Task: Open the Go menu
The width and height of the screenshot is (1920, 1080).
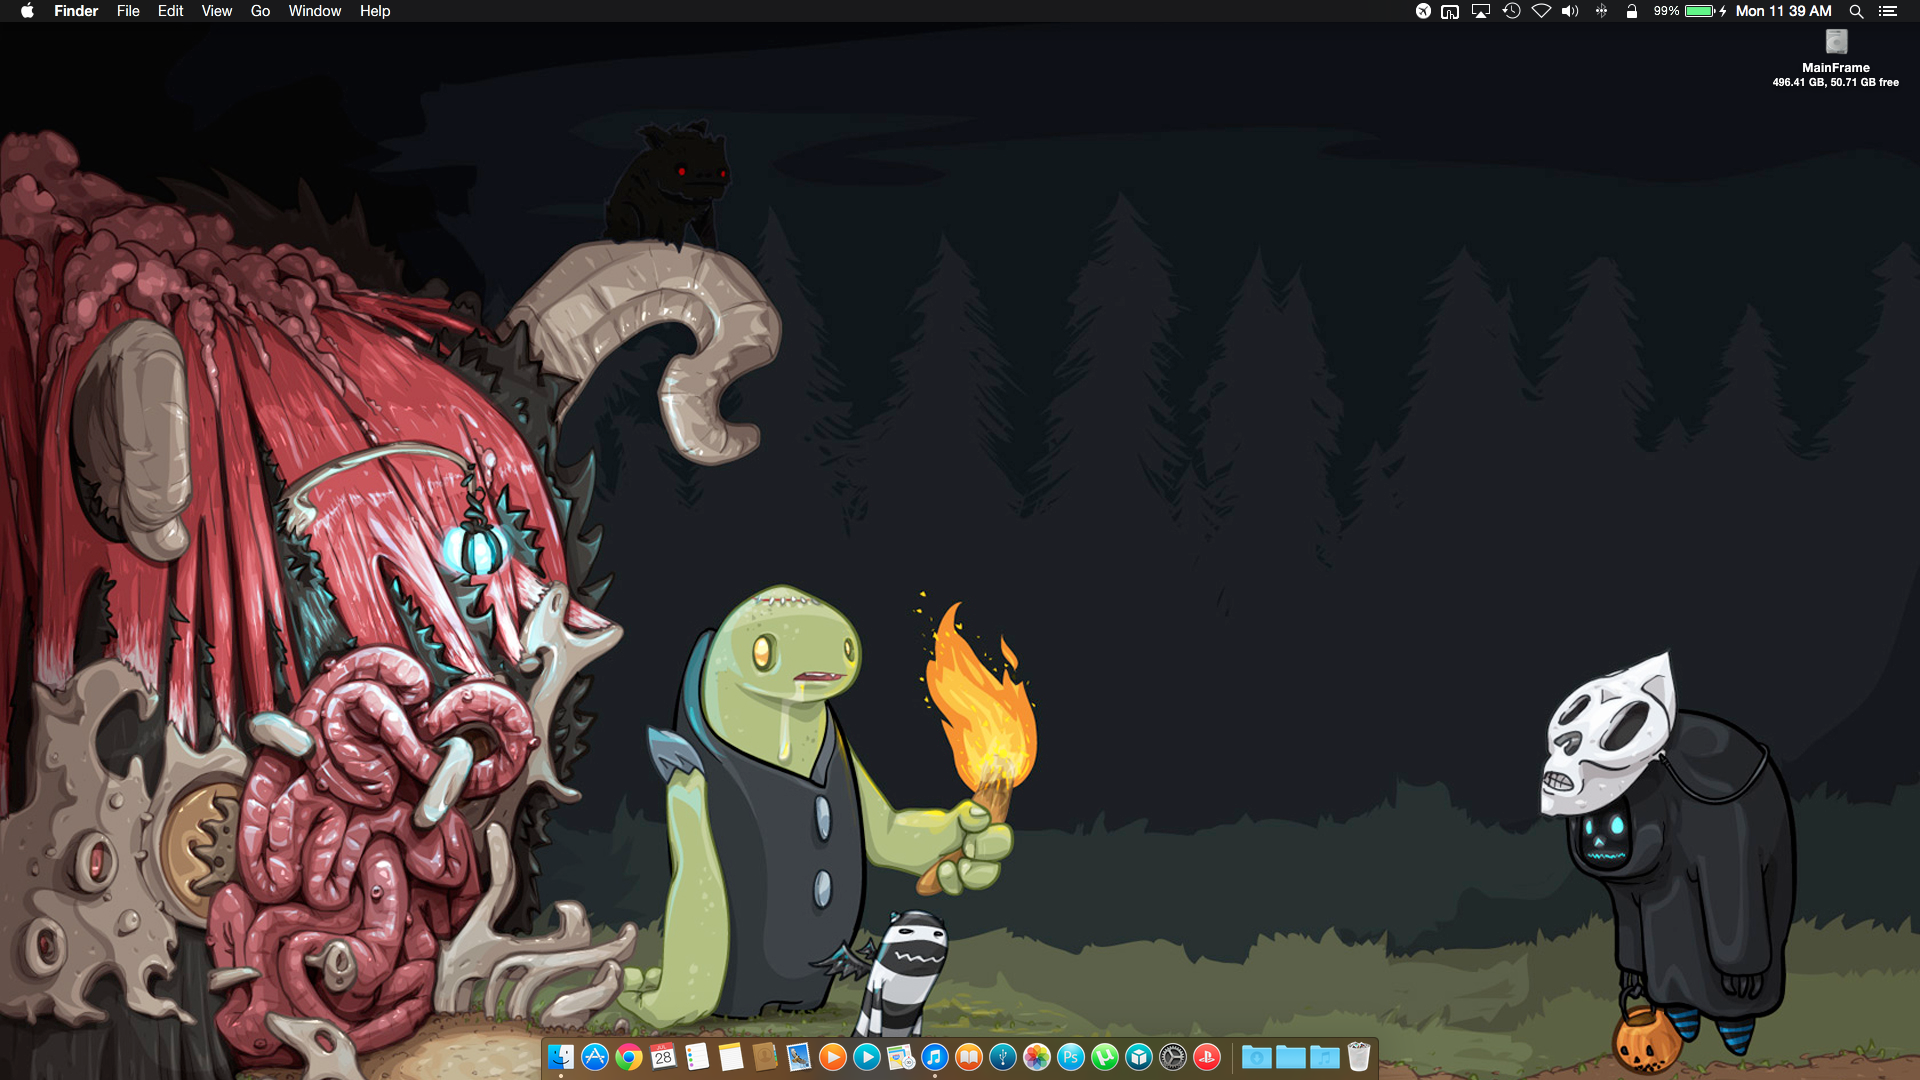Action: point(260,11)
